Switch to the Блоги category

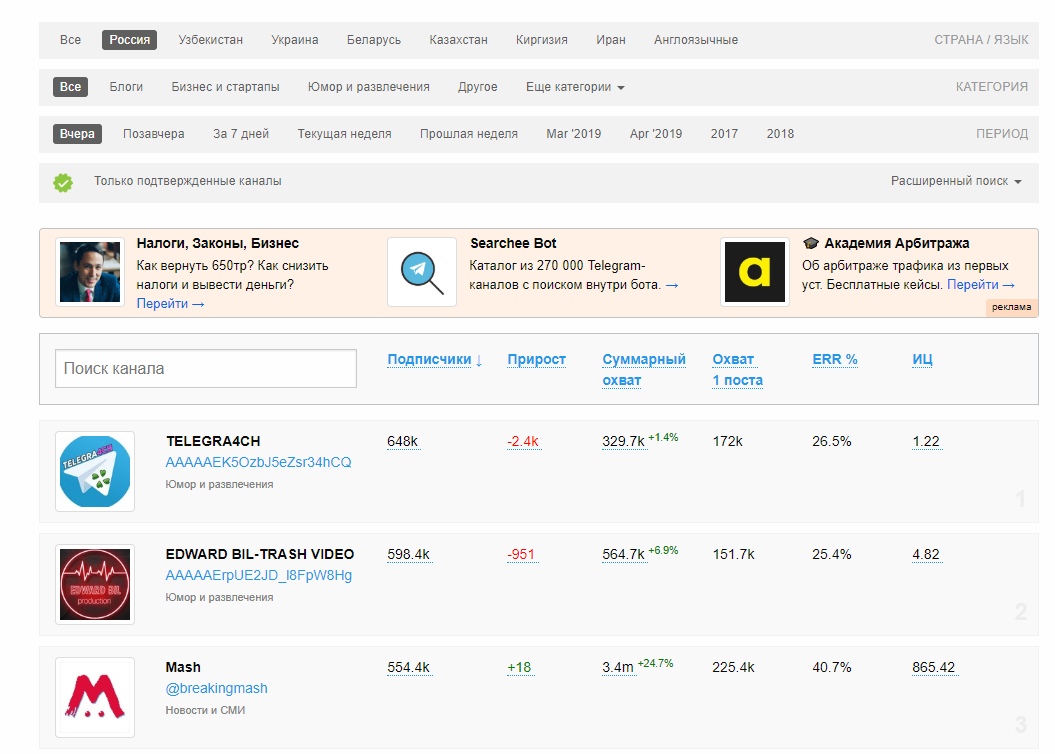[126, 87]
